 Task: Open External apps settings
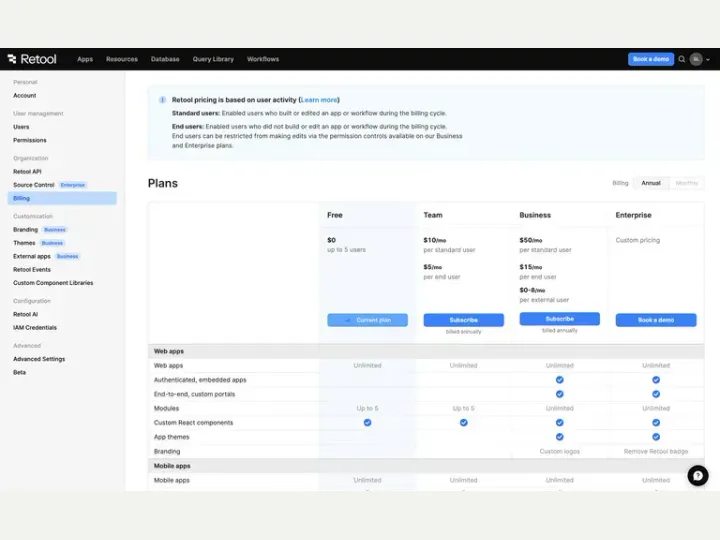click(x=32, y=256)
